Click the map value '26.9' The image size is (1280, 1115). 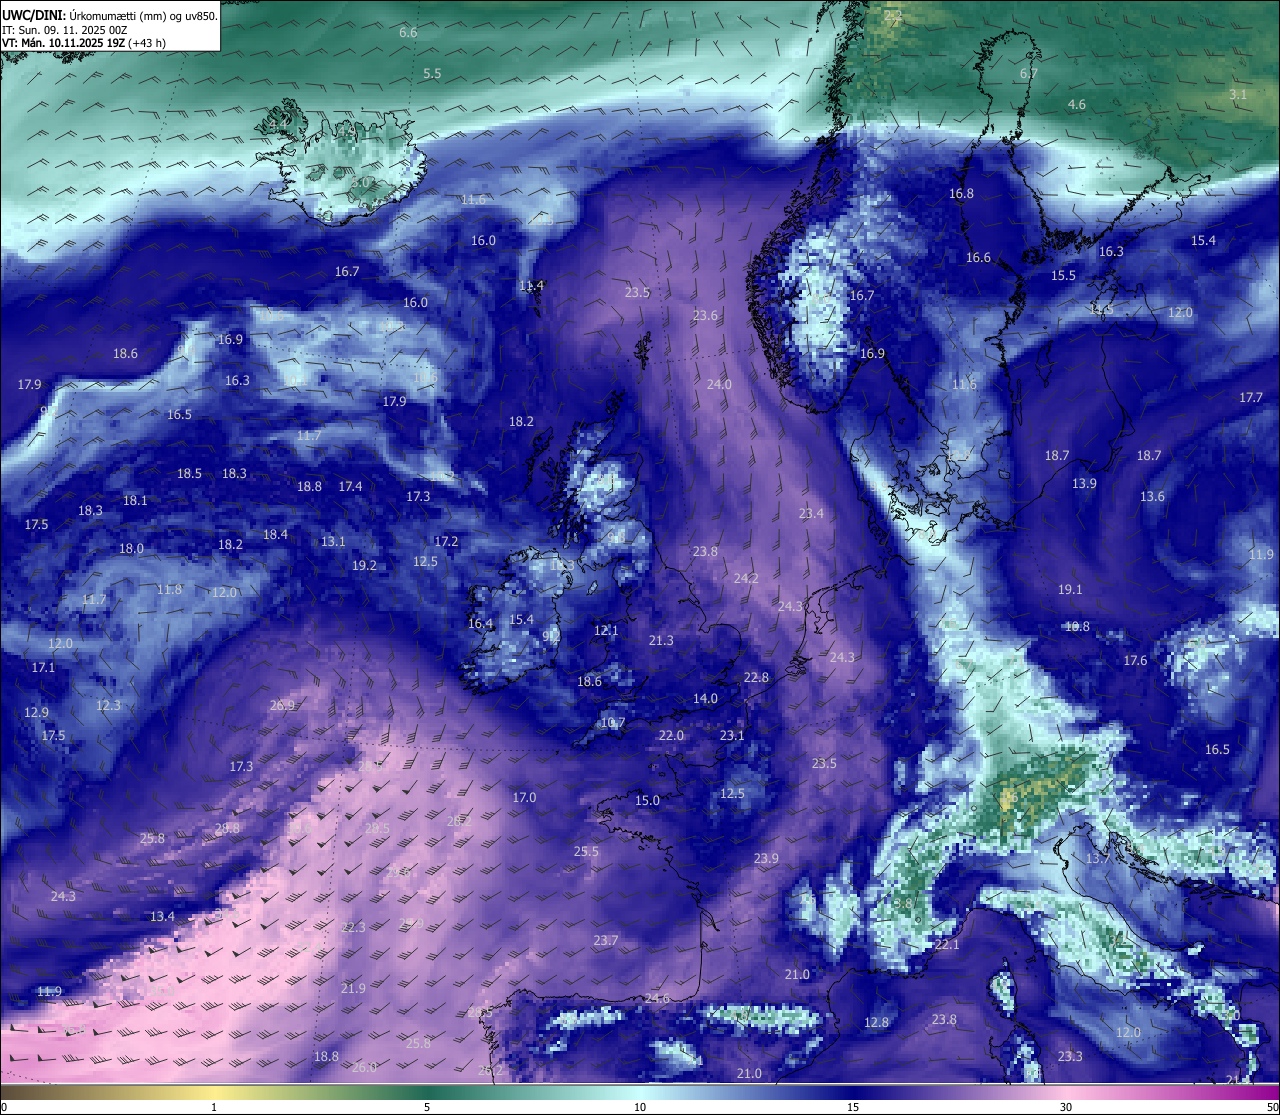282,706
